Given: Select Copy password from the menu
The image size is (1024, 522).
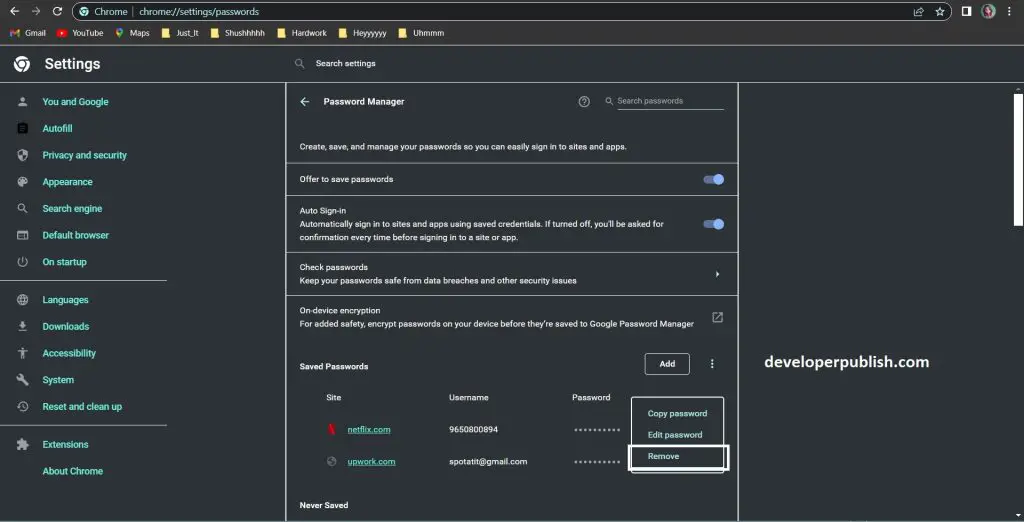Looking at the screenshot, I should (677, 414).
